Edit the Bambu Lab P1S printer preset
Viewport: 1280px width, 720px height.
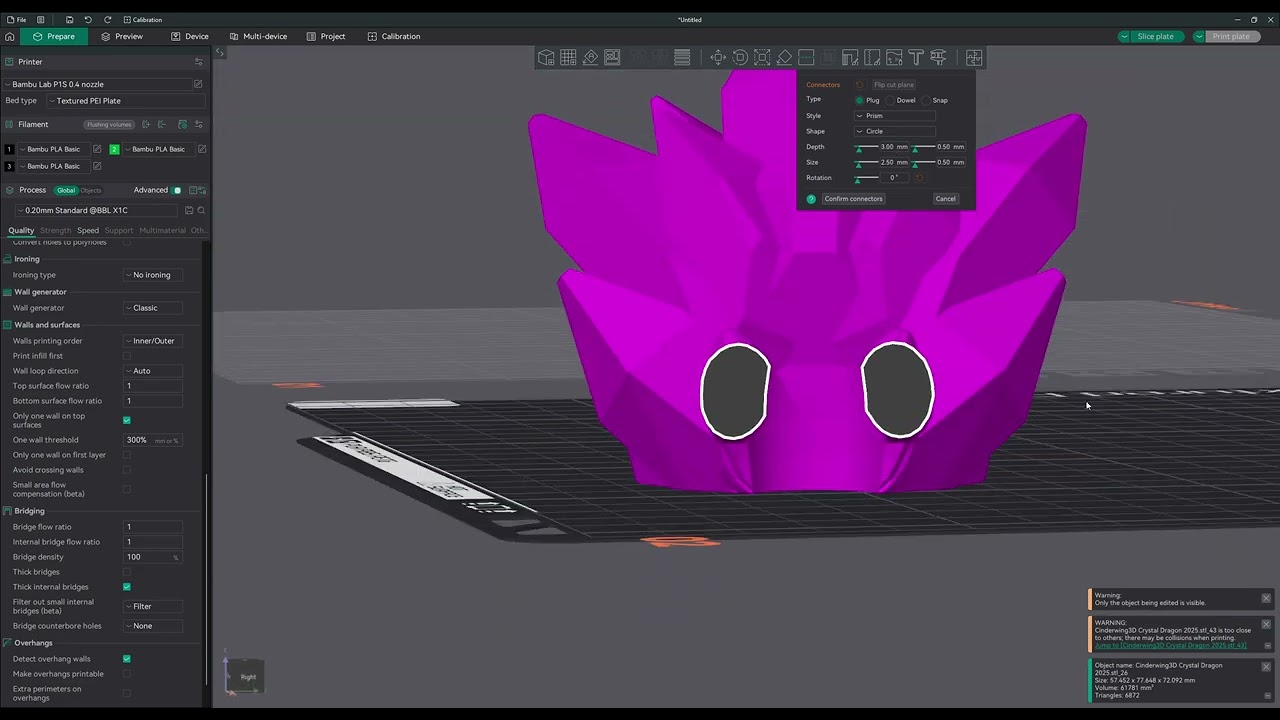(198, 84)
